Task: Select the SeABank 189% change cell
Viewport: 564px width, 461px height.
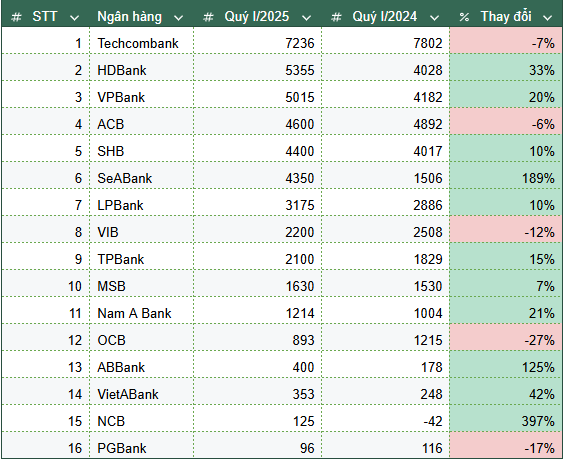Action: 505,178
